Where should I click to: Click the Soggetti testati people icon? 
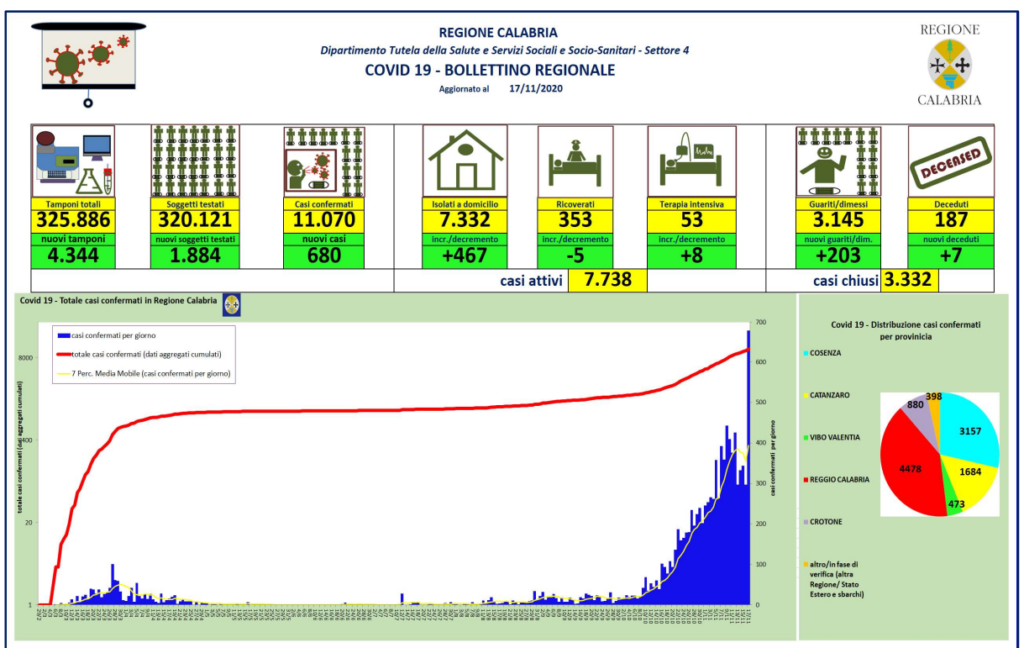pos(194,160)
